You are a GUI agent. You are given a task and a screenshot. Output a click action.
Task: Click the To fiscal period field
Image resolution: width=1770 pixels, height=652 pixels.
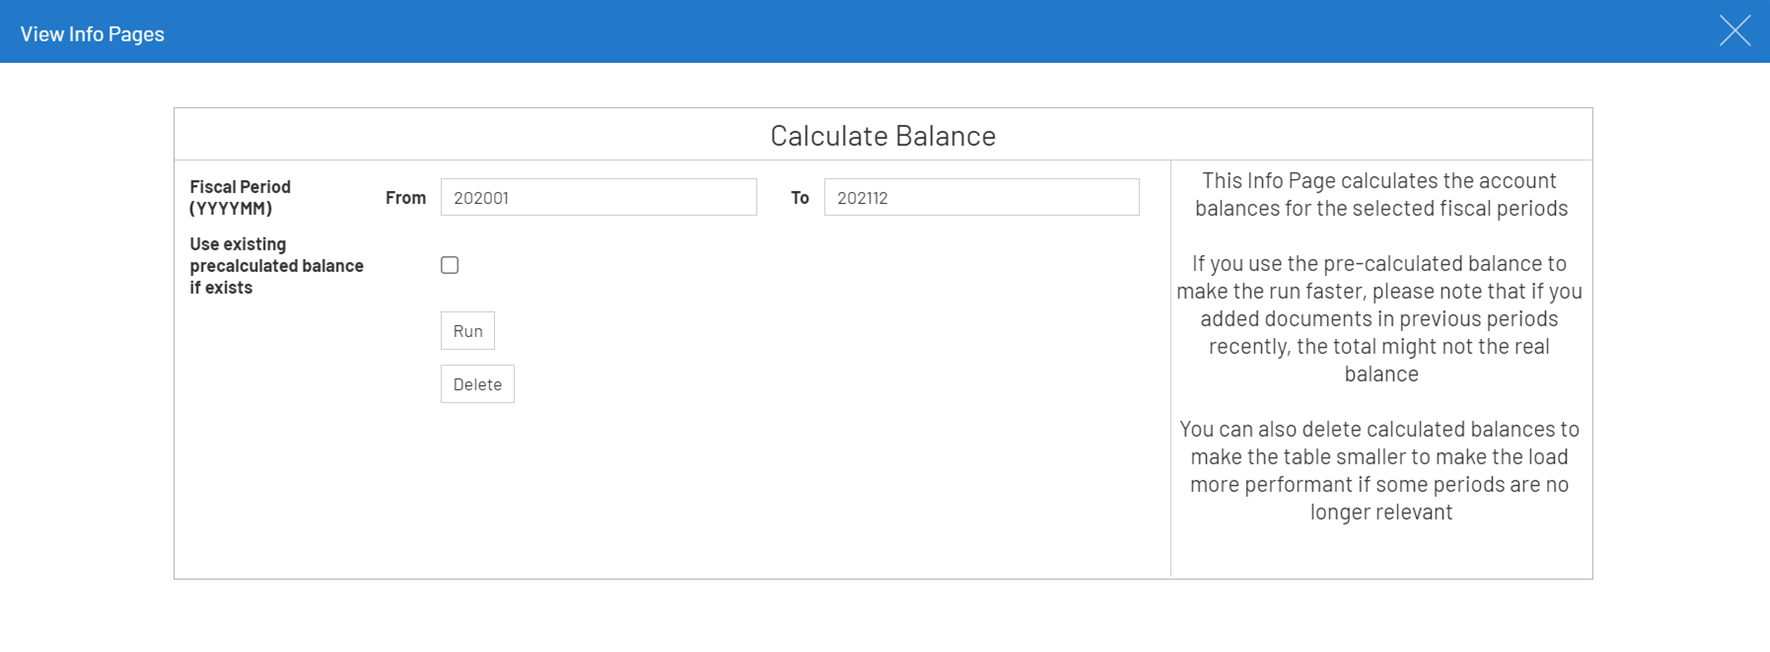(981, 197)
